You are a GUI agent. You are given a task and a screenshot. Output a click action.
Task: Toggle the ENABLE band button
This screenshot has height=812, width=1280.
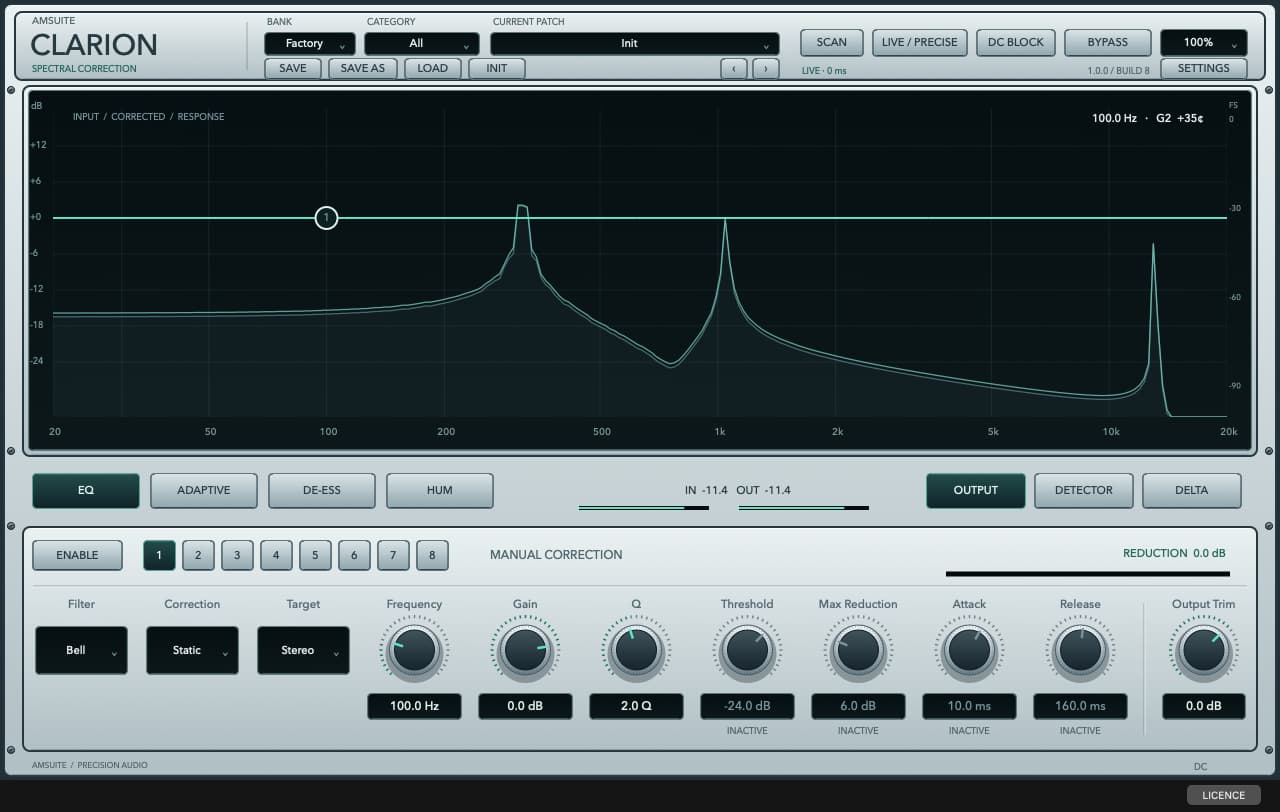pyautogui.click(x=77, y=555)
